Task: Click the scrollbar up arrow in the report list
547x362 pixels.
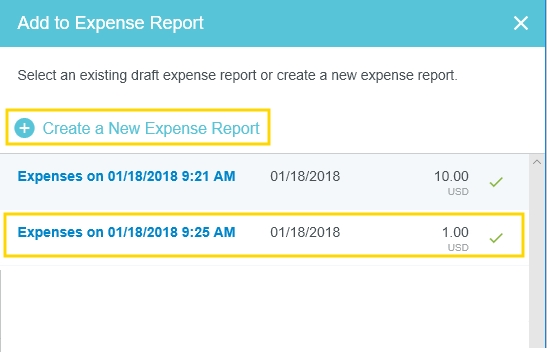Action: point(537,162)
